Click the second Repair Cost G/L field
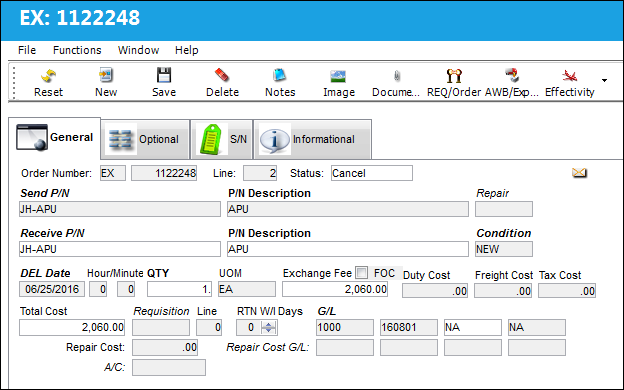This screenshot has height=390, width=624. point(409,347)
